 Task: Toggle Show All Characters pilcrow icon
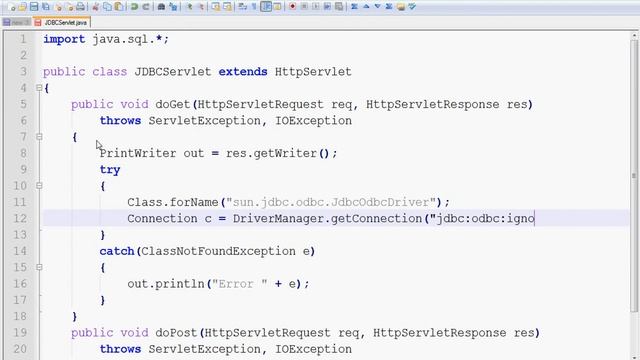coord(254,7)
